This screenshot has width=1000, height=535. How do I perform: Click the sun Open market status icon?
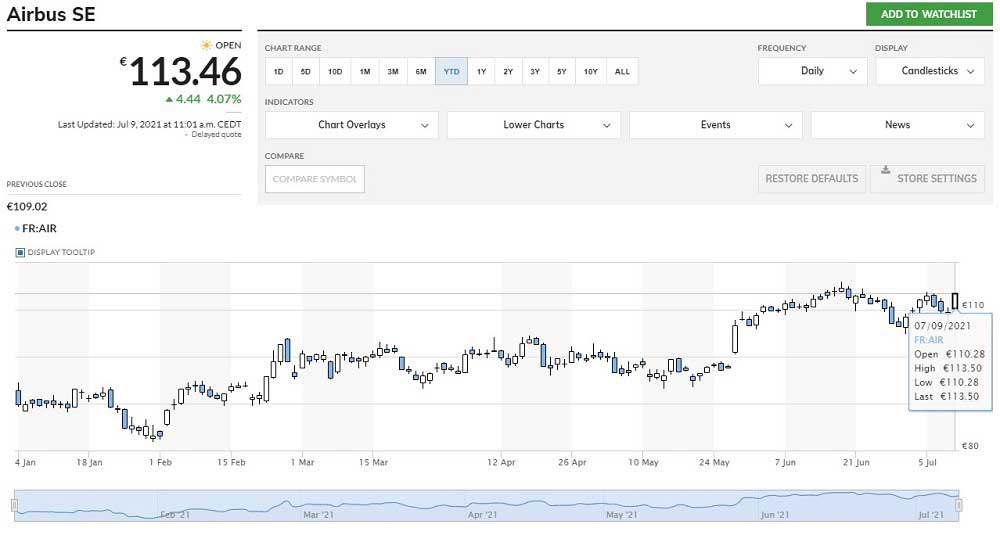point(206,45)
